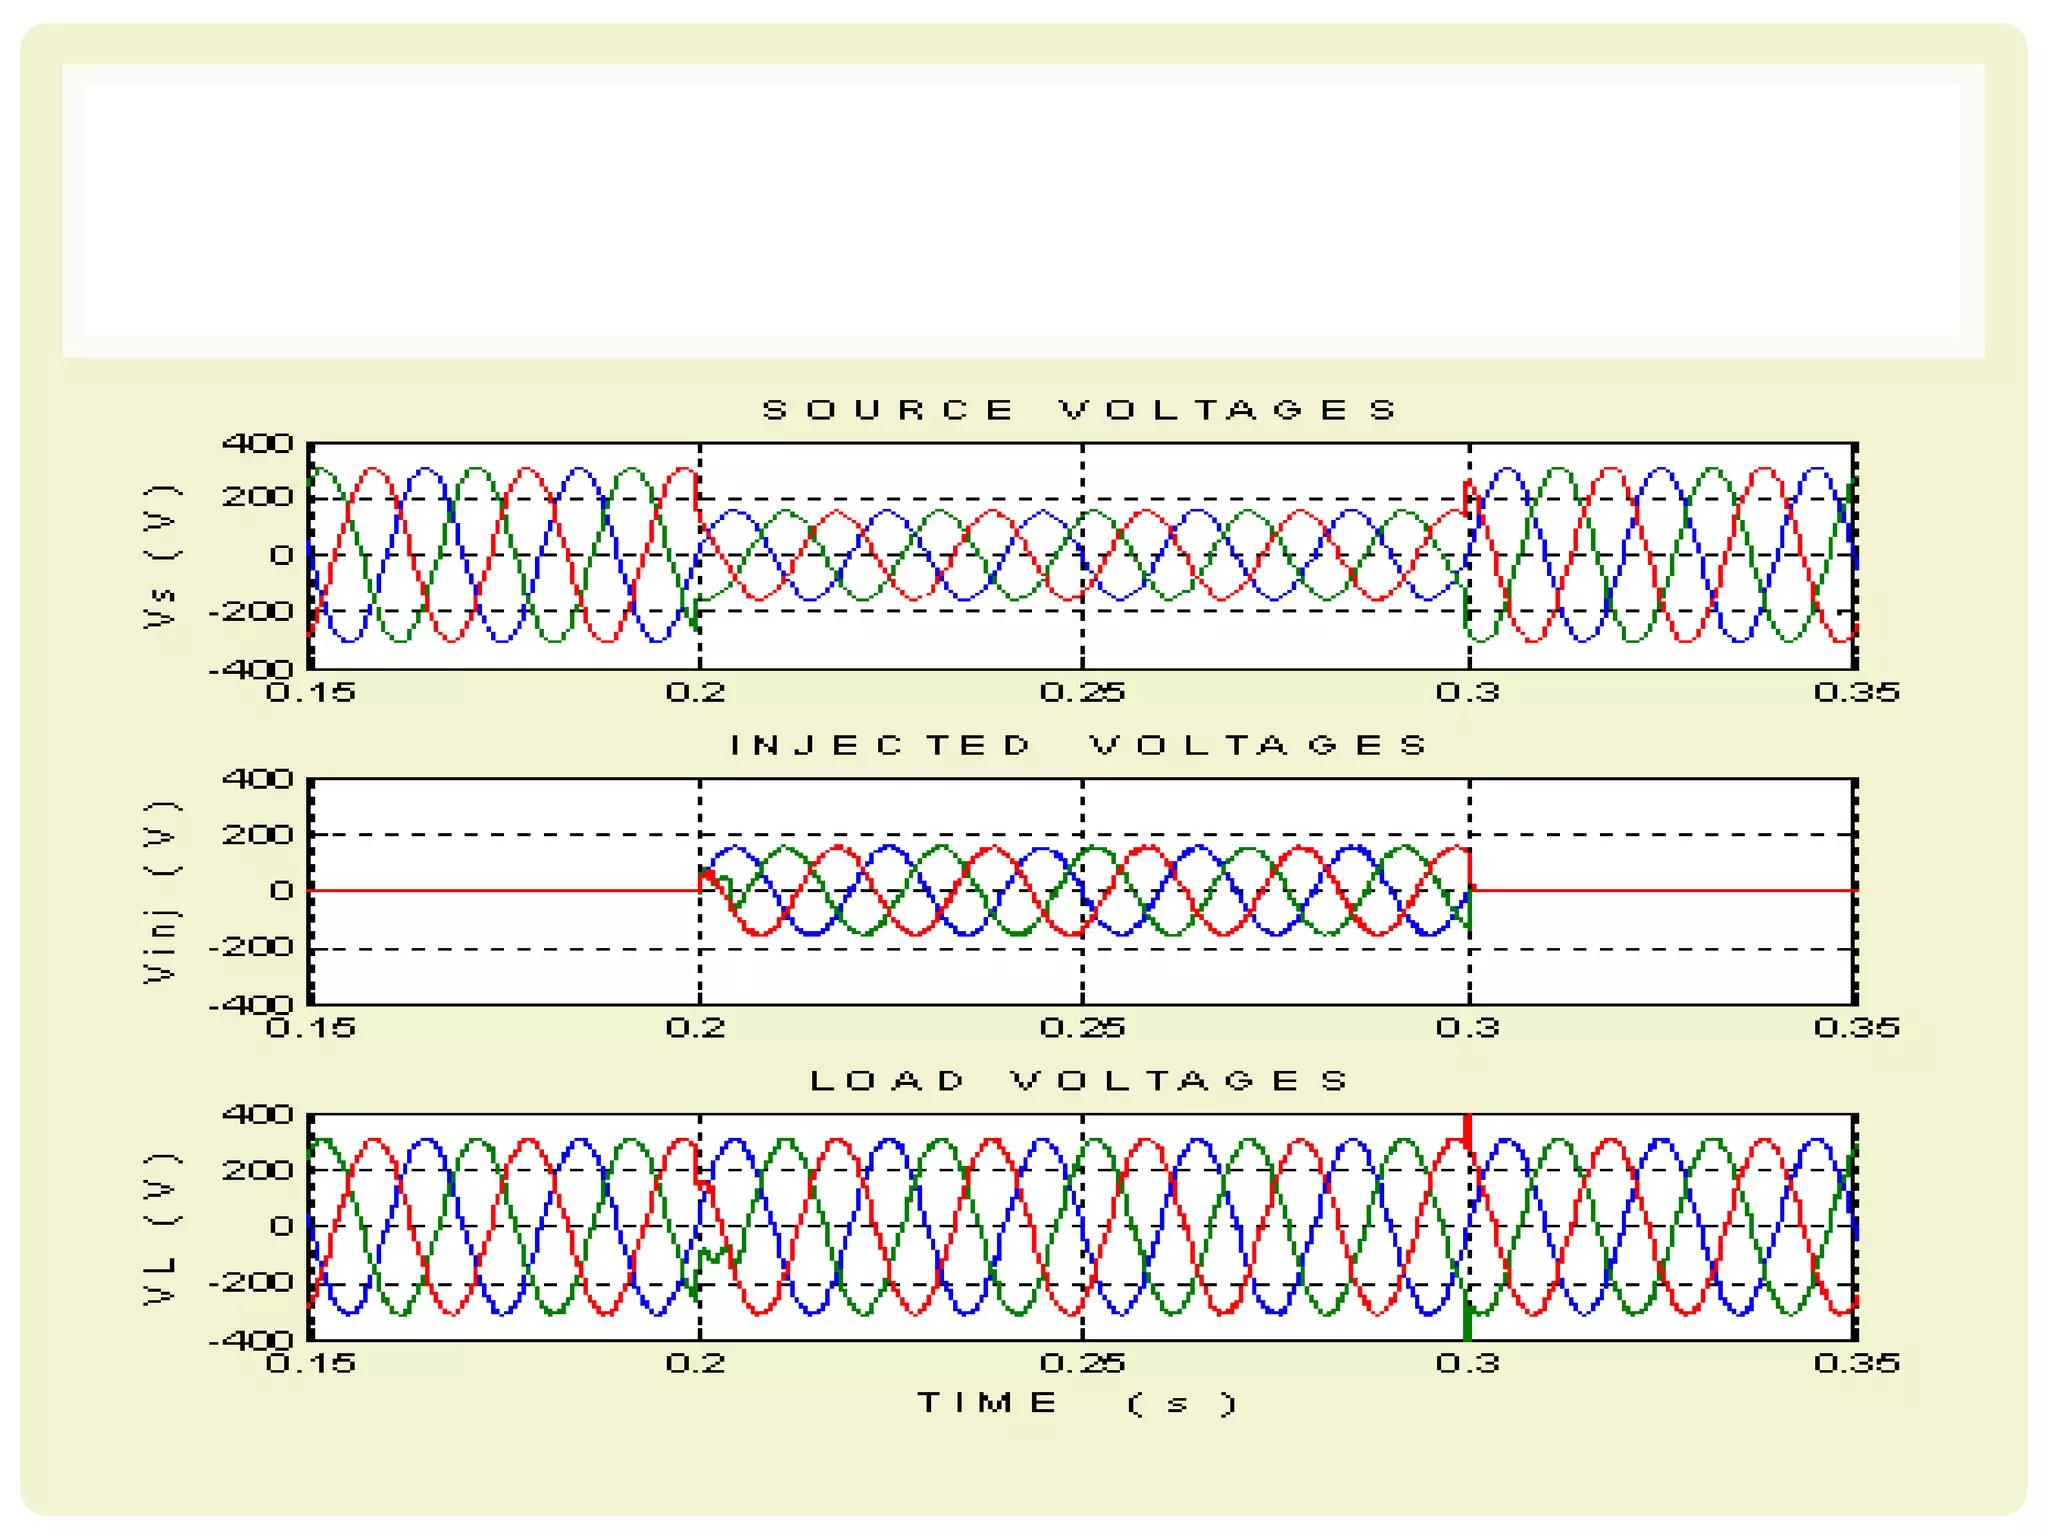The width and height of the screenshot is (2048, 1536).
Task: Click the -200 tick label on source plot
Action: coord(250,611)
